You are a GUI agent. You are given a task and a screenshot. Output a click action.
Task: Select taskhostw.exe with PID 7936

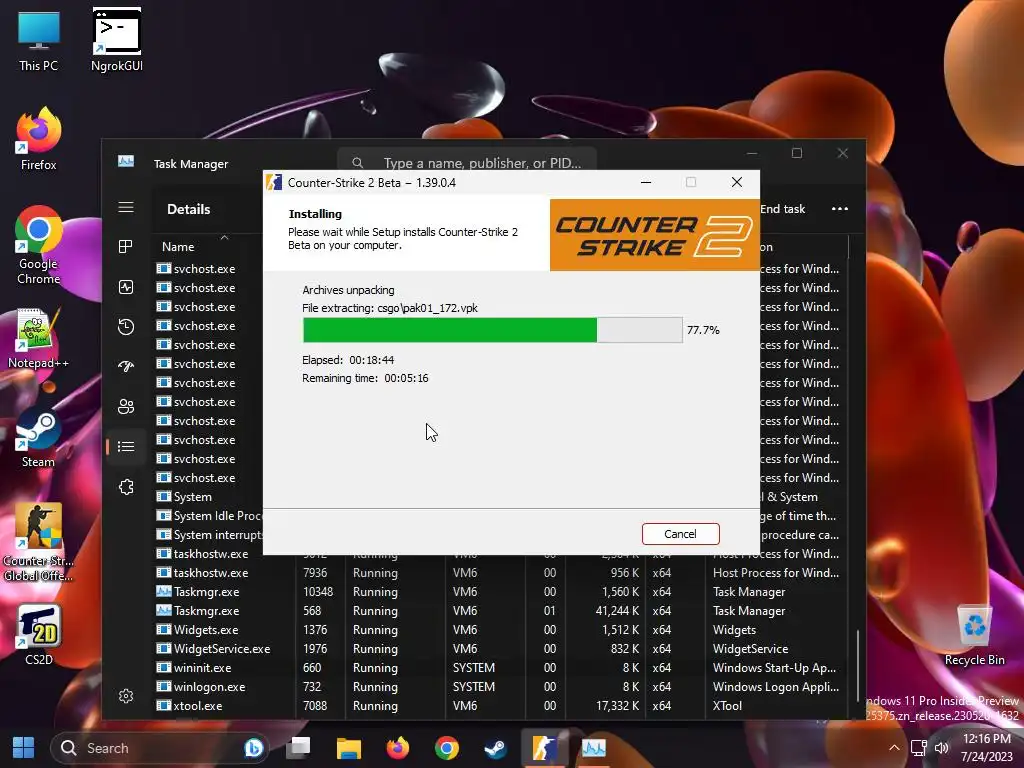point(500,573)
